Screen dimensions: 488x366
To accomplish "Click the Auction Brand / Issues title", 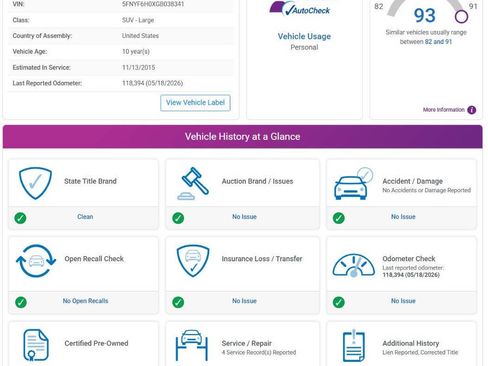I will [x=257, y=181].
